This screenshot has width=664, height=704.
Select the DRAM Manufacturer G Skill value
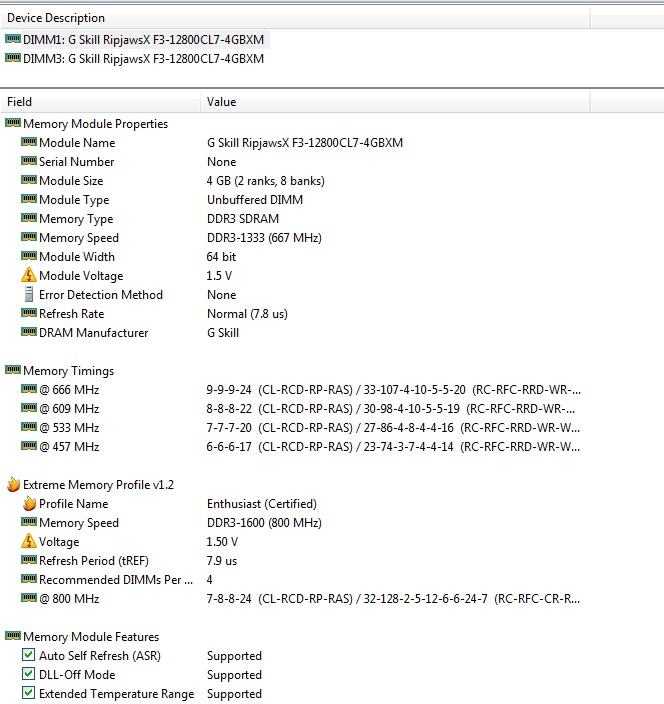pyautogui.click(x=223, y=333)
